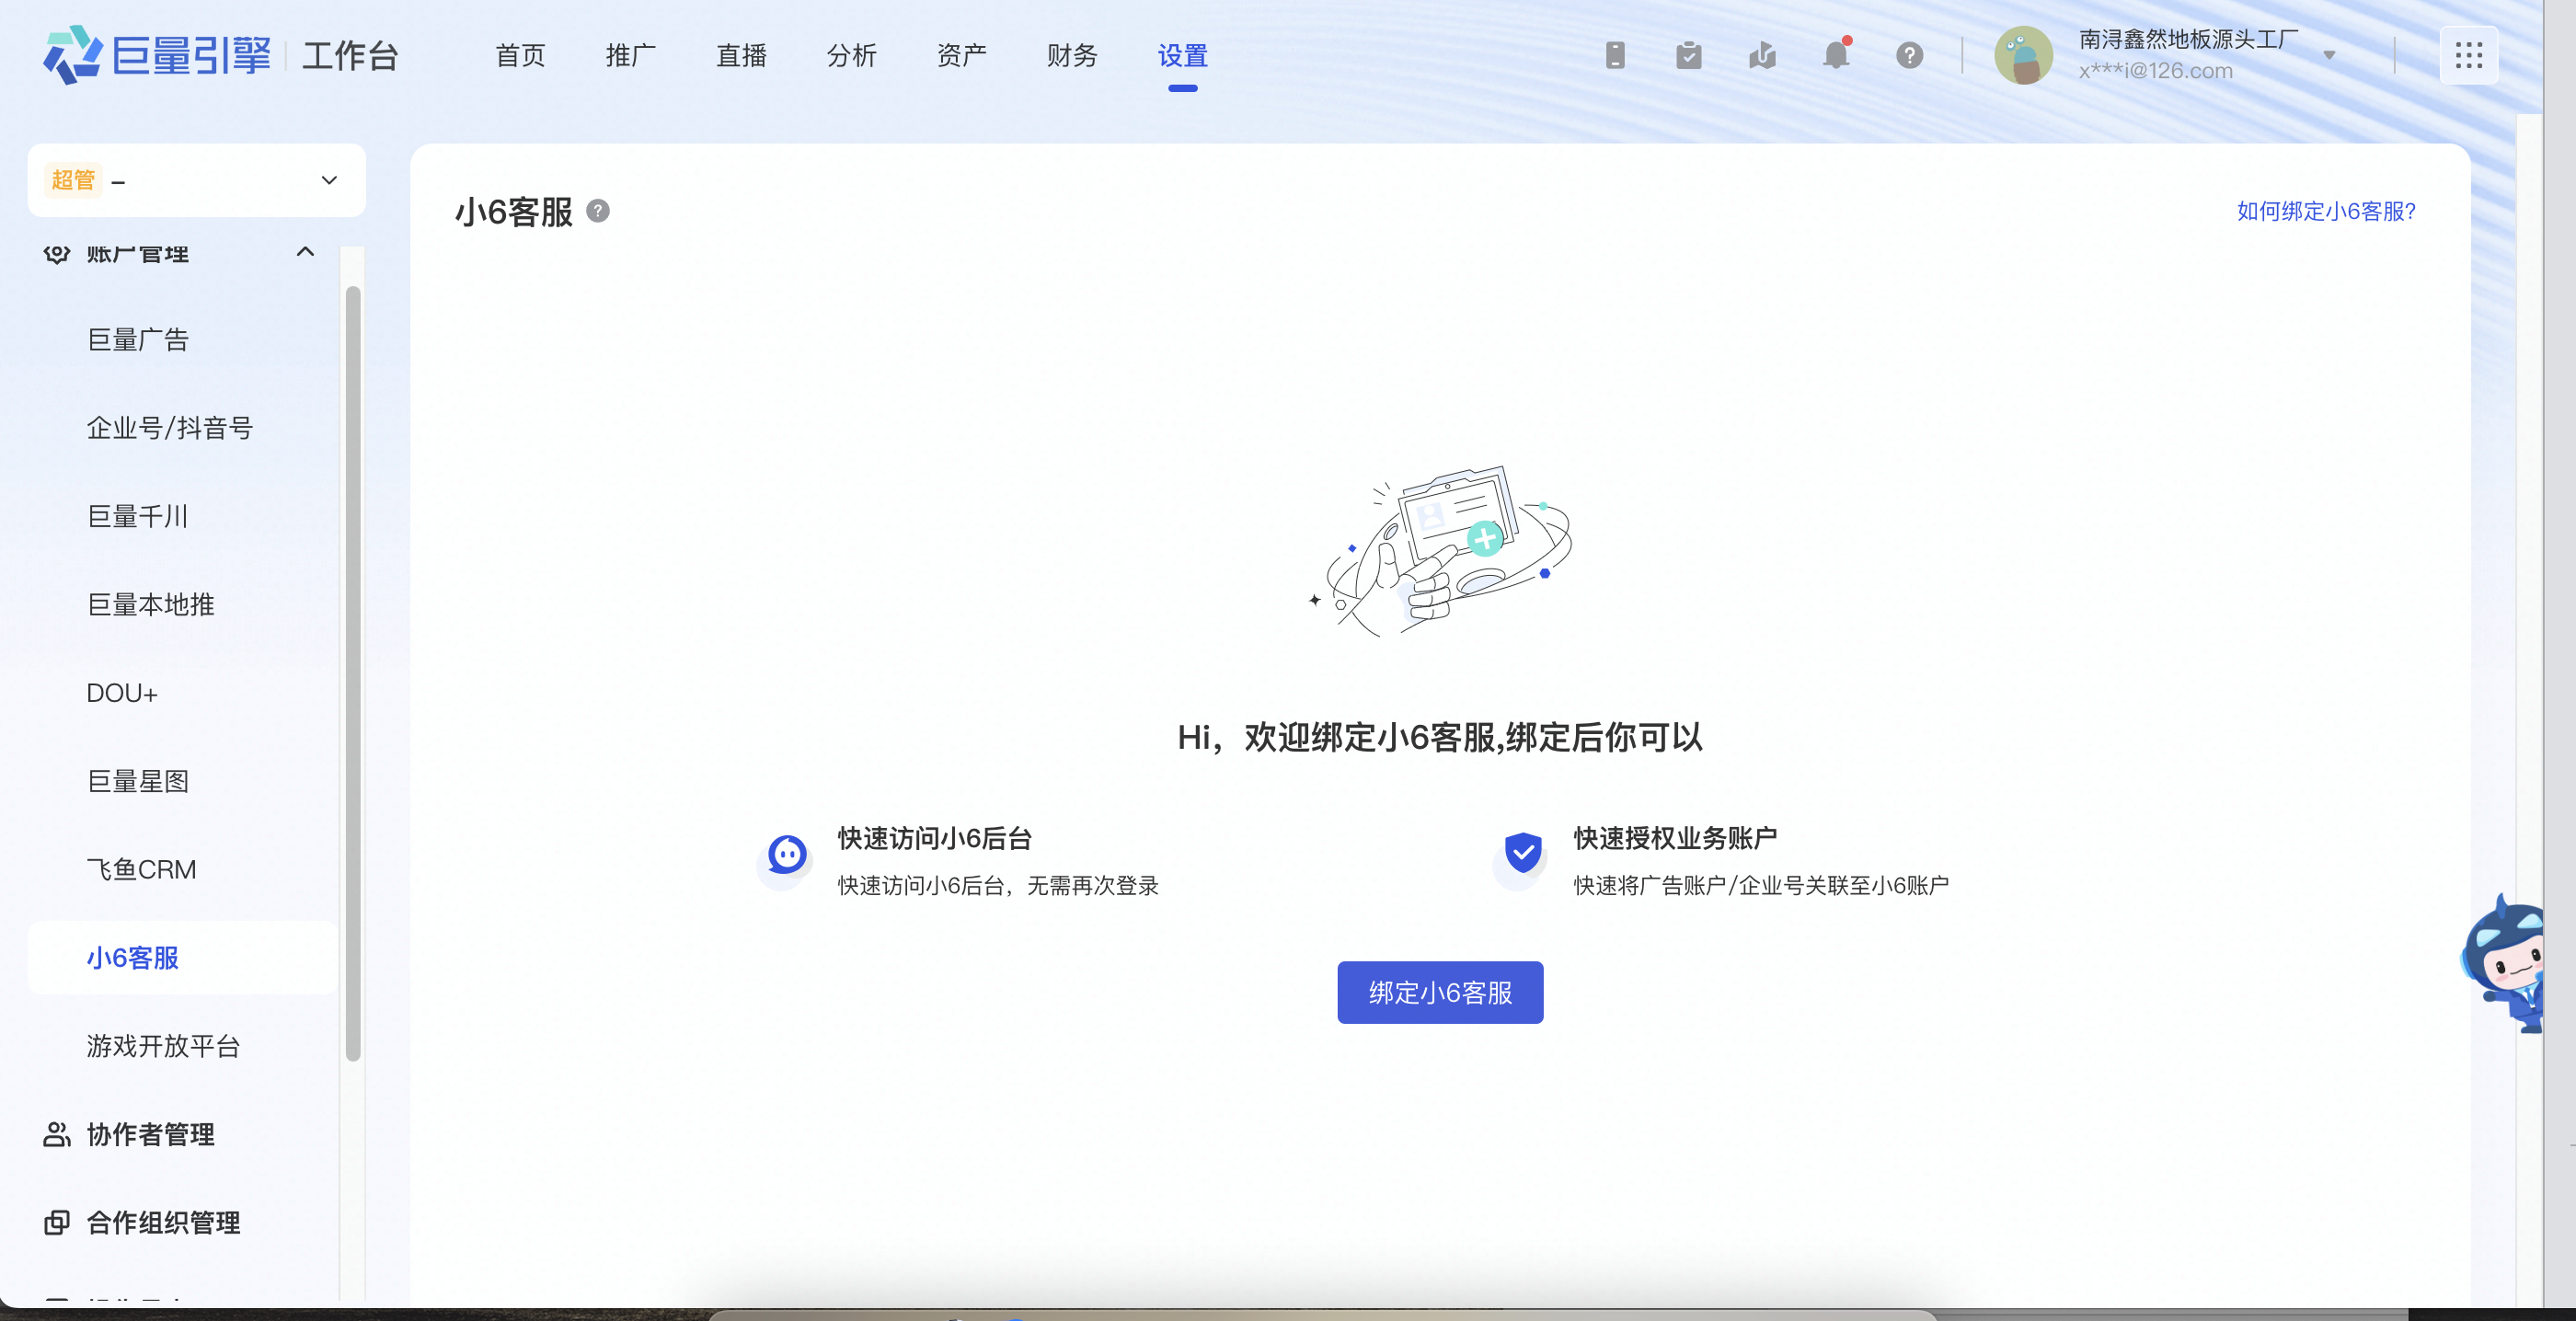Click the 绑定小6客服 button

(1439, 992)
